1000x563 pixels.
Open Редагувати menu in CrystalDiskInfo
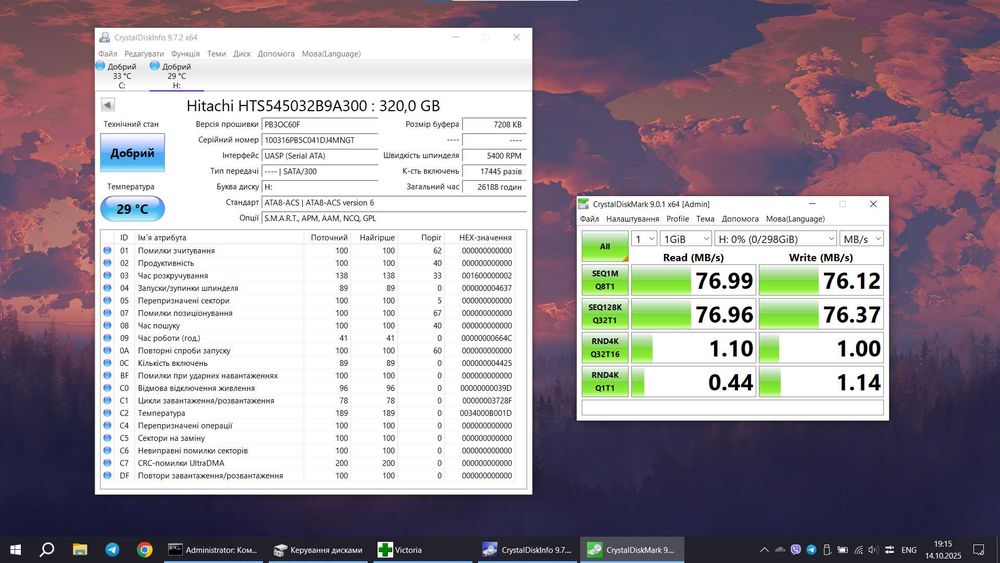(x=144, y=54)
